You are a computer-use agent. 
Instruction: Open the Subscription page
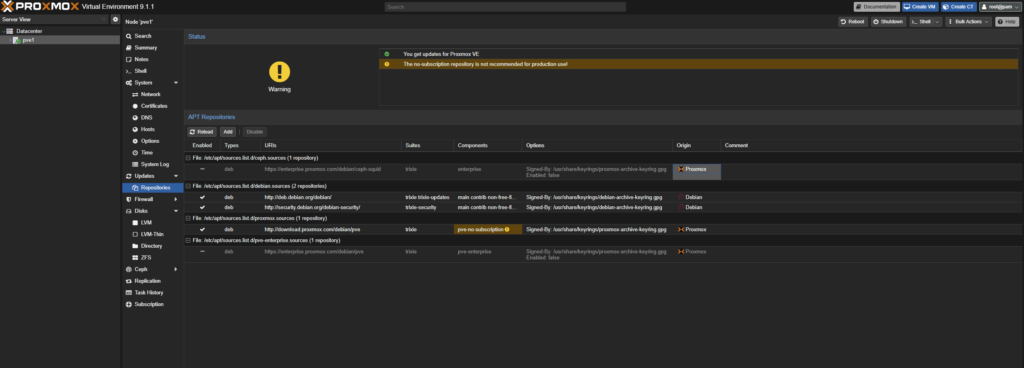148,304
